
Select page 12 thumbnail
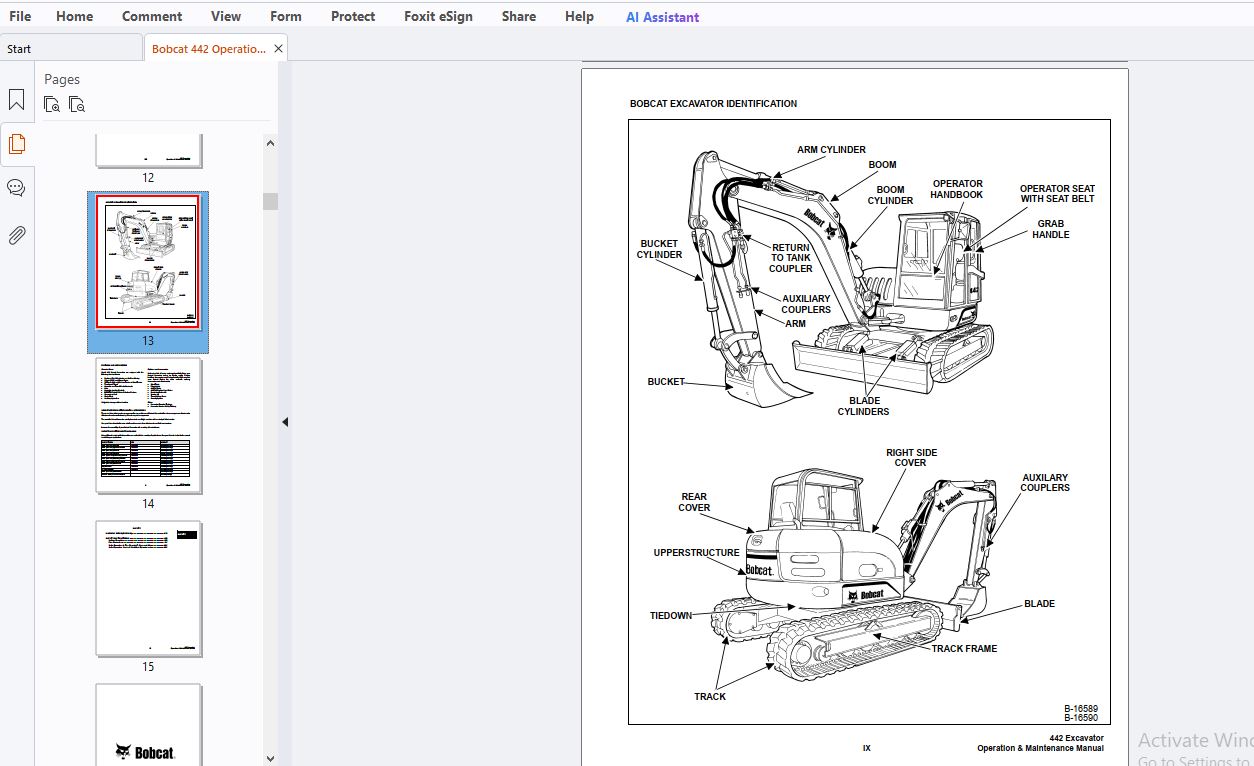(x=149, y=150)
